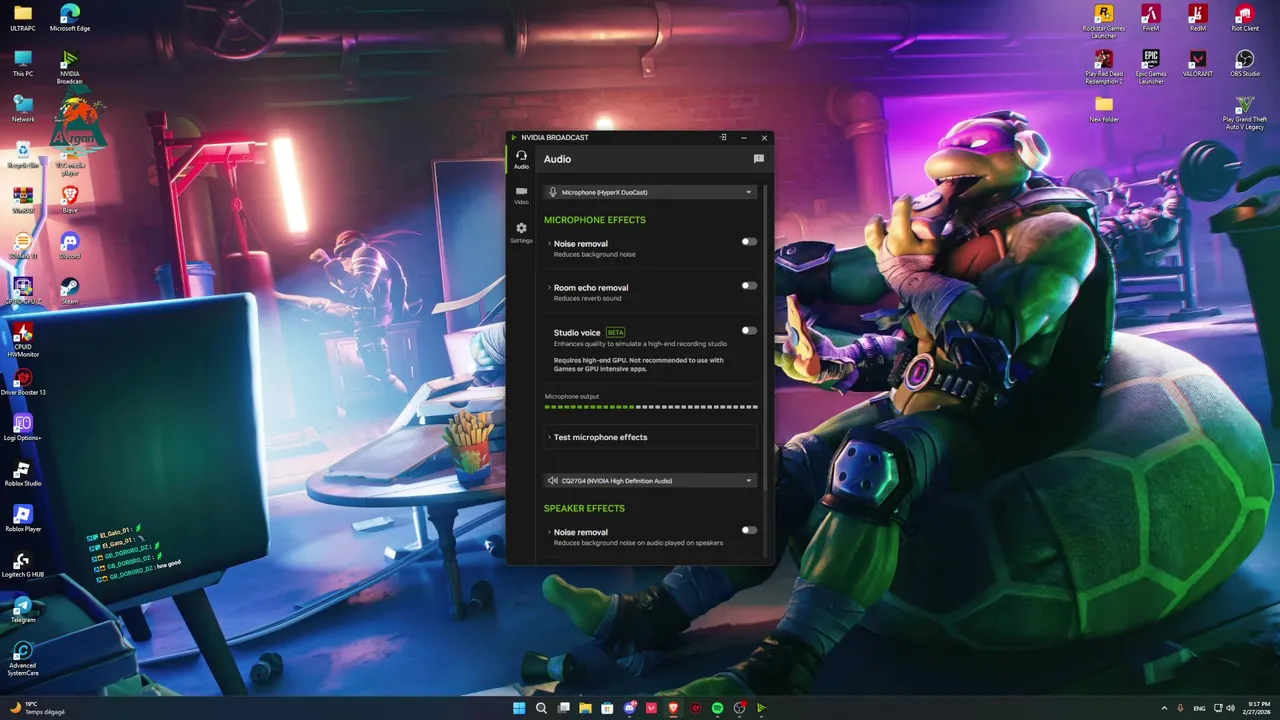Open clock showing 9:17 PM
The width and height of the screenshot is (1280, 720).
point(1258,708)
